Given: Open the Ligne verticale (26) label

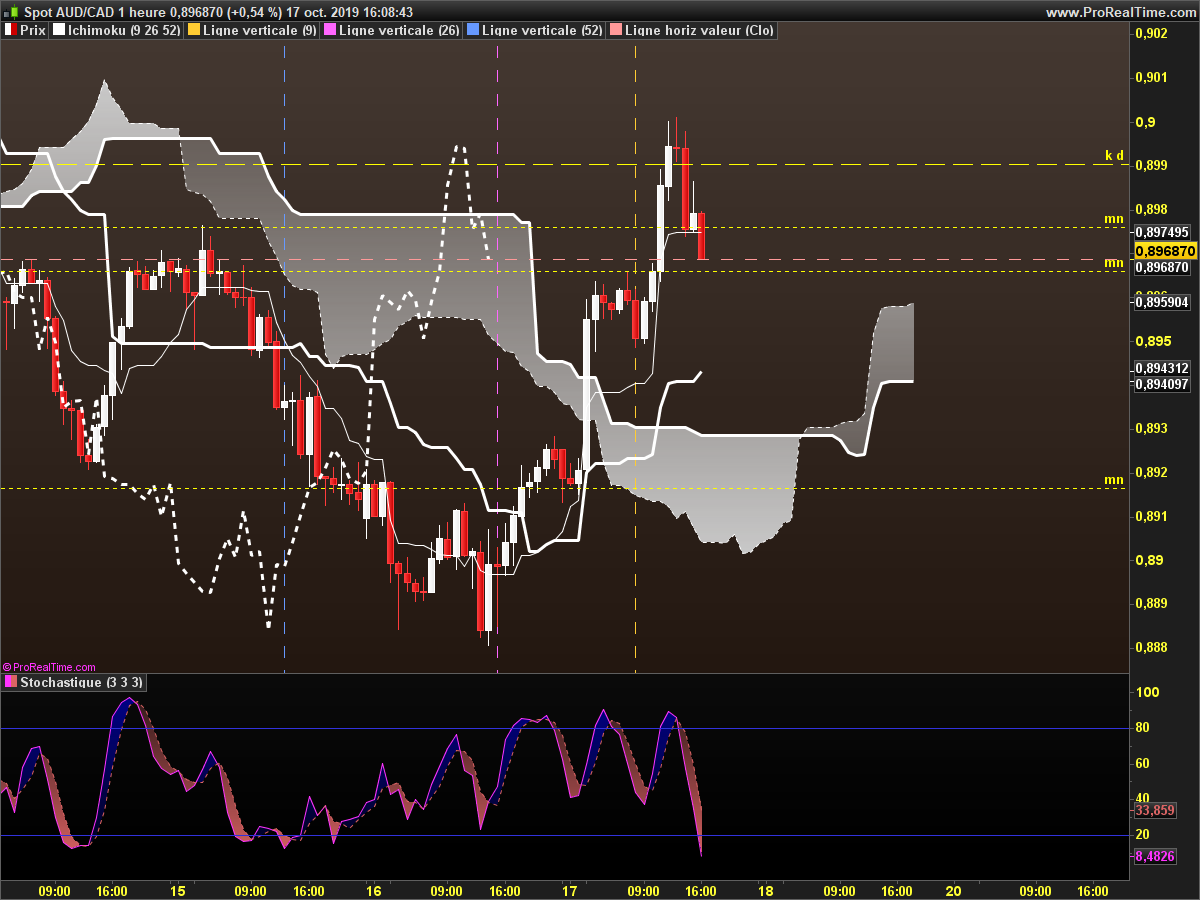Looking at the screenshot, I should click(399, 31).
